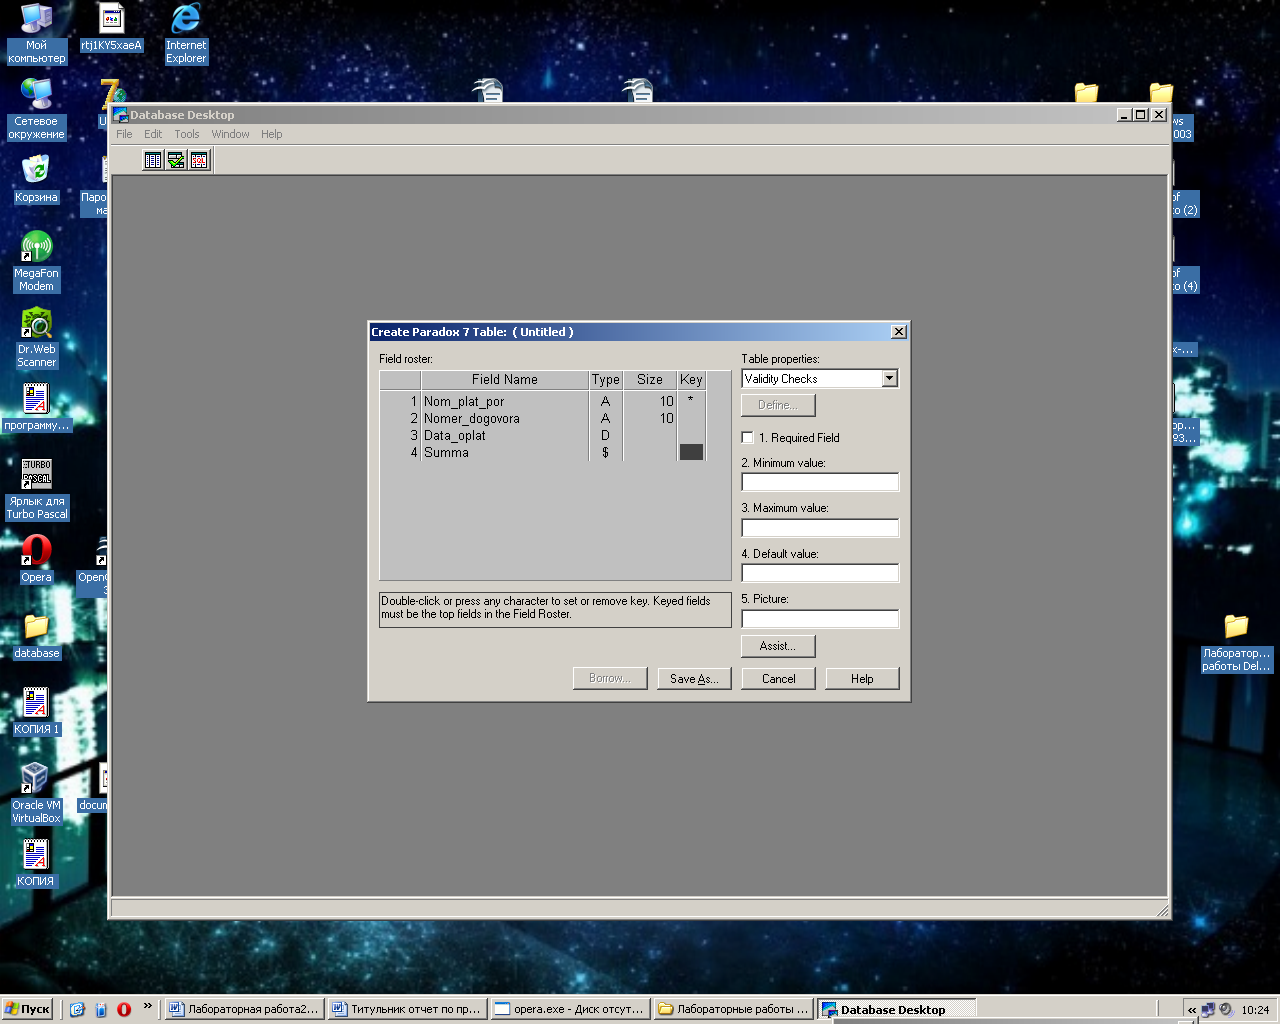
Task: Click the disabled Define... button
Action: pyautogui.click(x=778, y=405)
